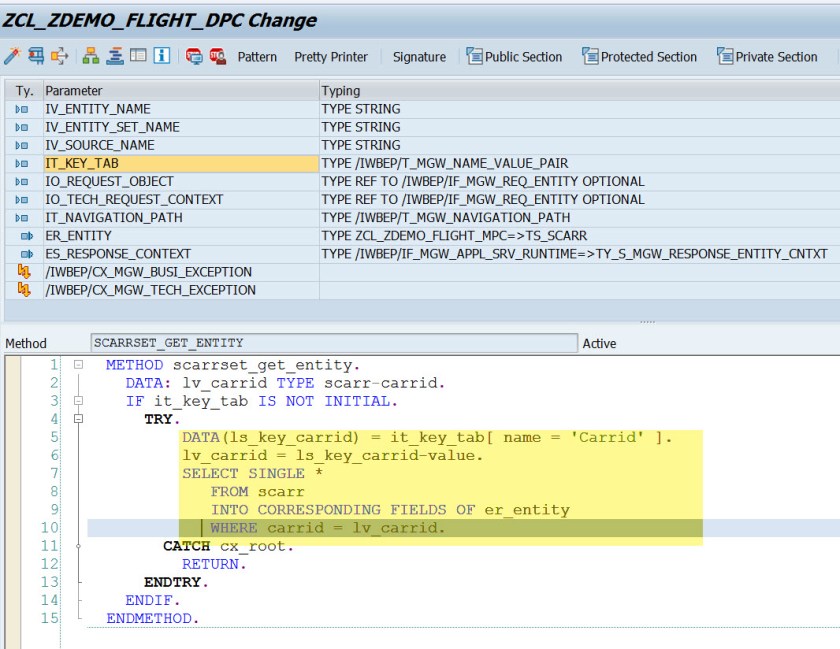
Task: Select the /IWBEP/CX_MGW_TECH_EXCEPTION row text
Action: pyautogui.click(x=151, y=290)
